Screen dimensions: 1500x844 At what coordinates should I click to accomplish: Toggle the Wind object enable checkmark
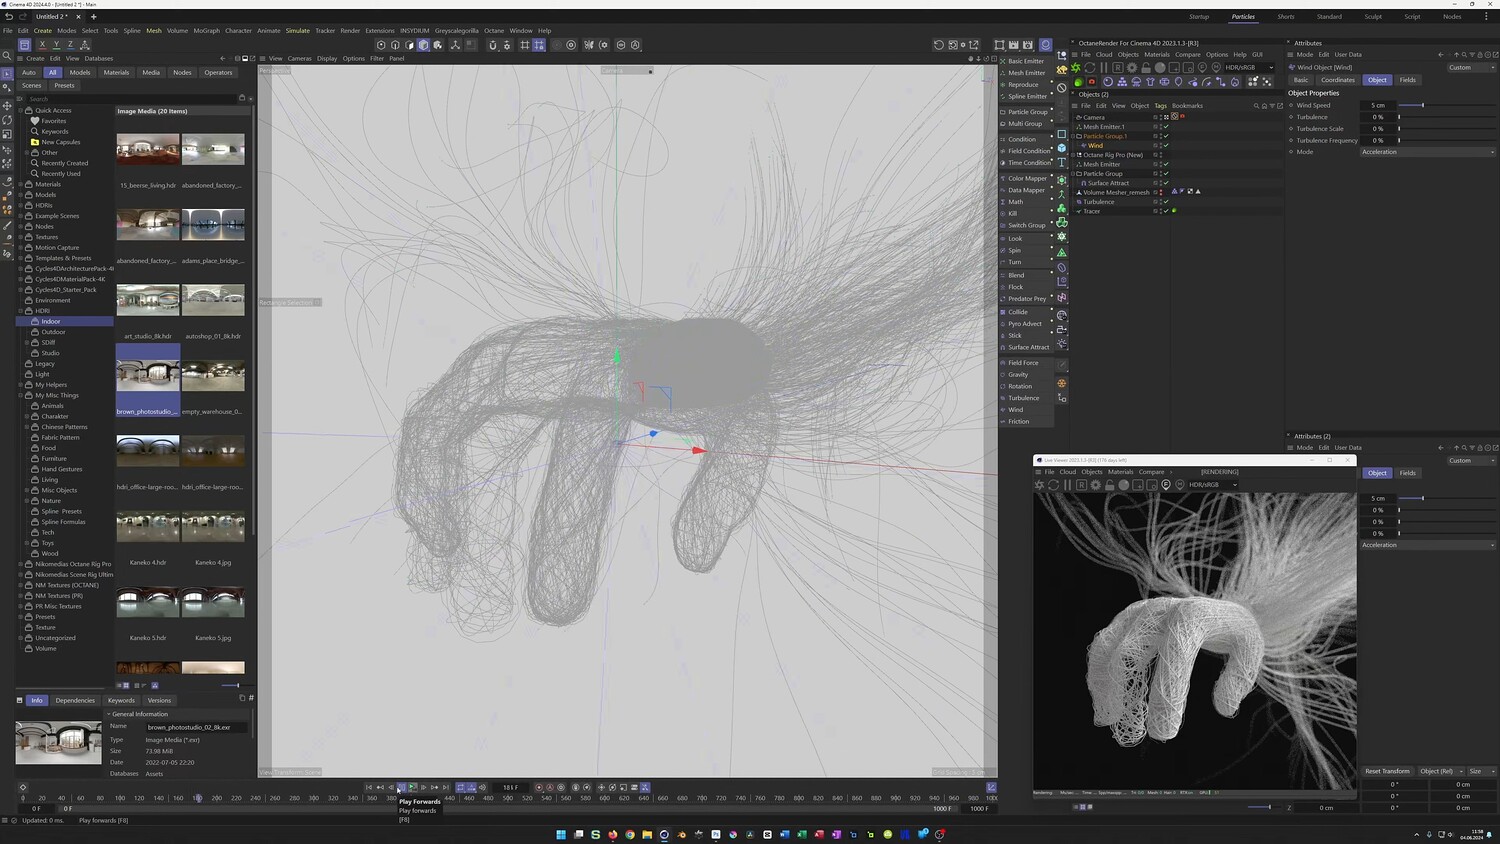pos(1166,146)
